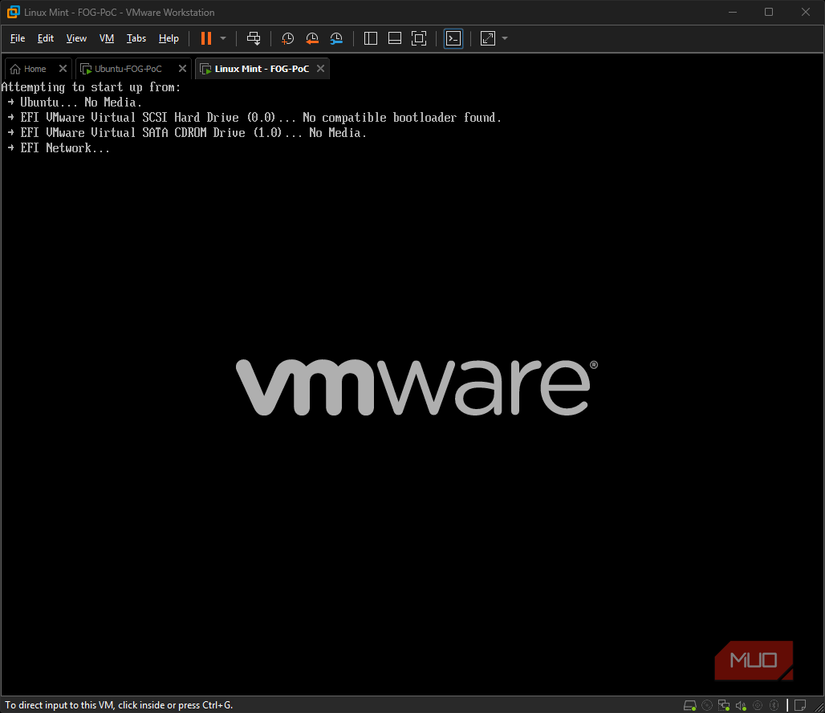
Task: Enter full screen mode
Action: pos(419,38)
